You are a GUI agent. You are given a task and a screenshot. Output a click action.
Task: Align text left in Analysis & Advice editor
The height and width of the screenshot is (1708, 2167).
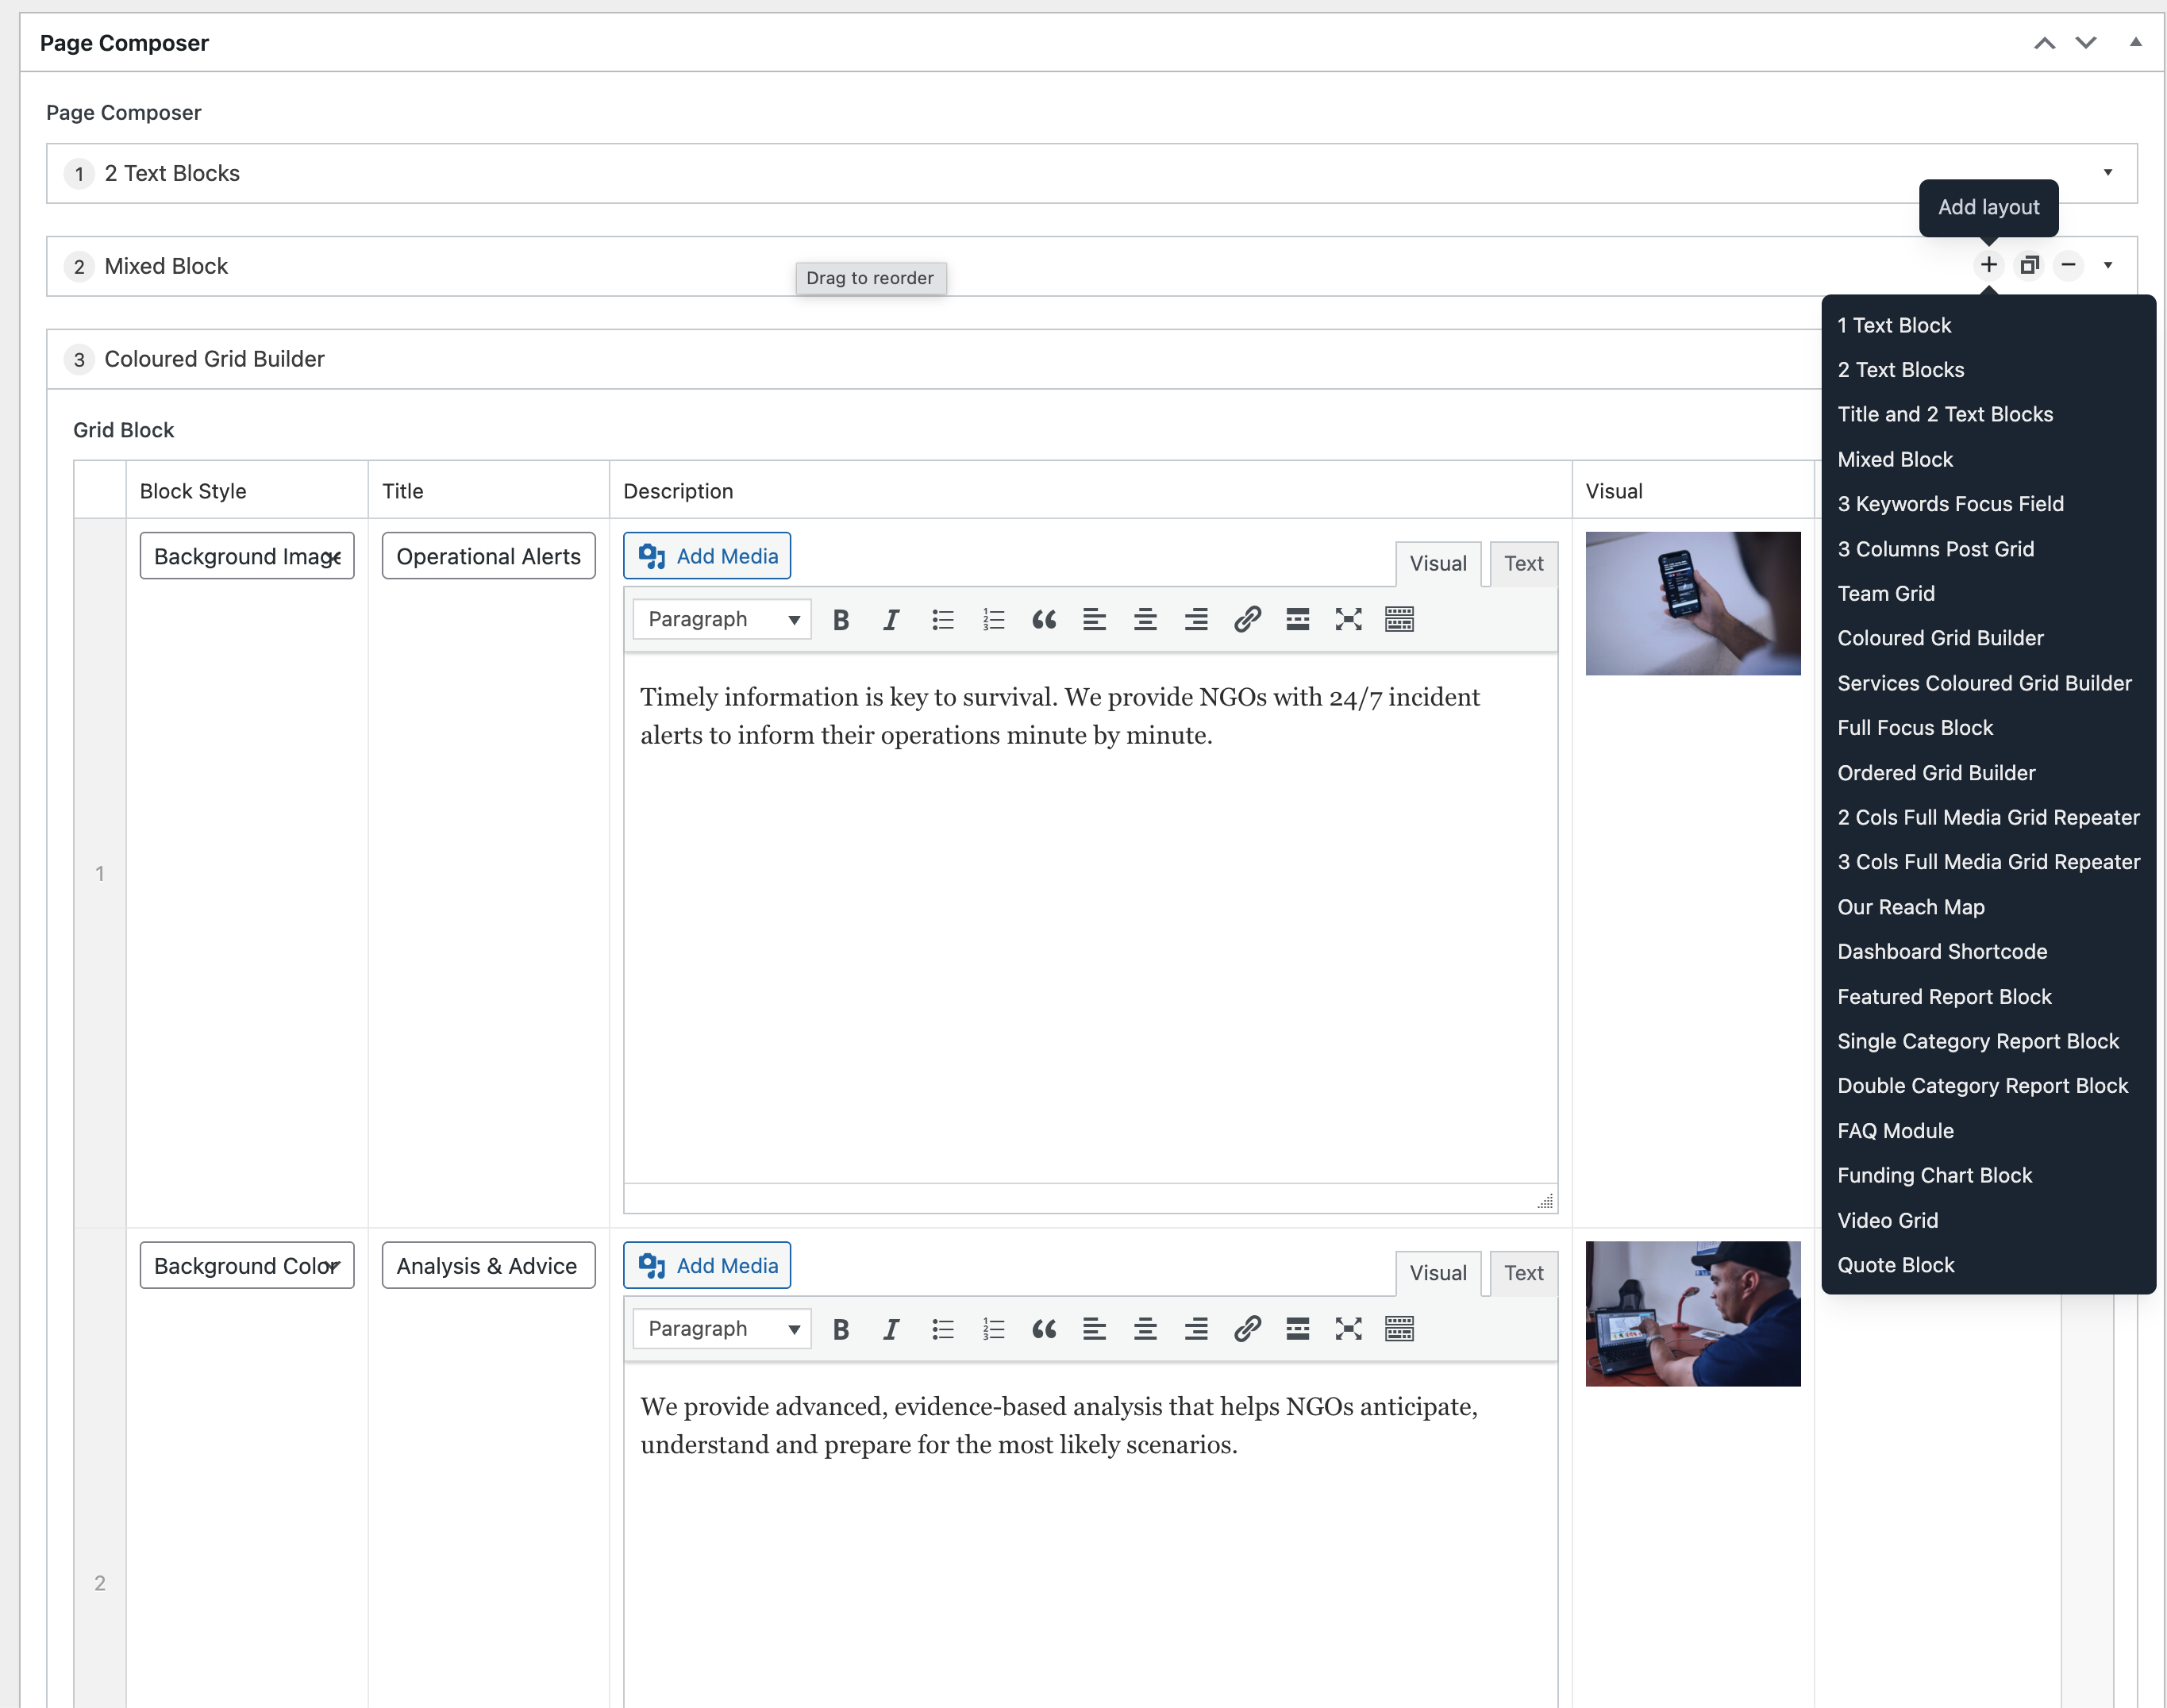1094,1329
